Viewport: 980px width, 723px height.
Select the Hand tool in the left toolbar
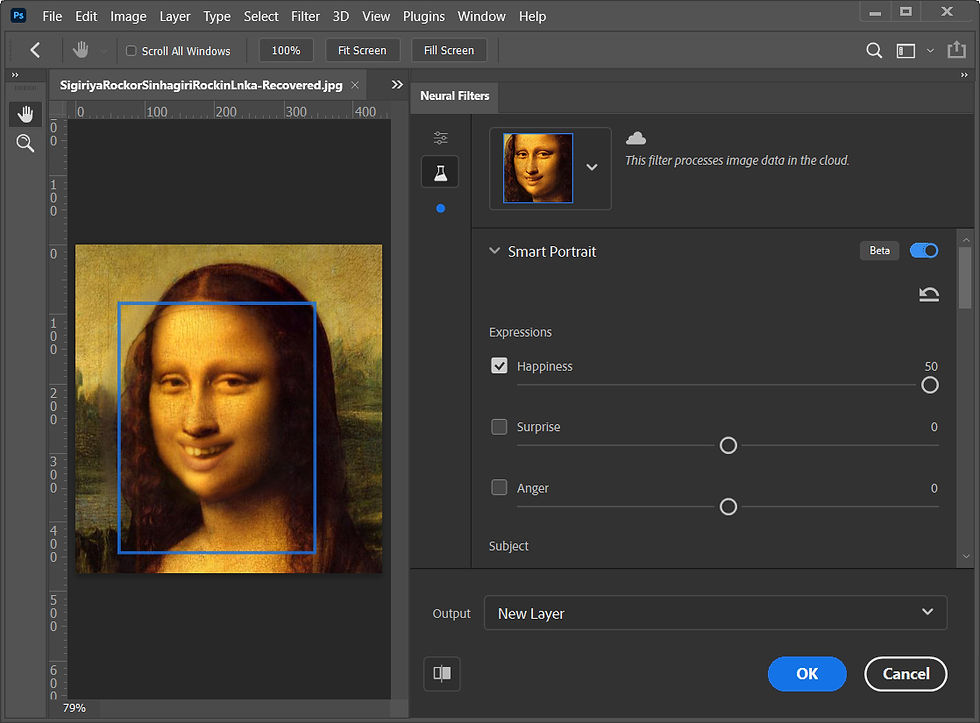point(25,114)
